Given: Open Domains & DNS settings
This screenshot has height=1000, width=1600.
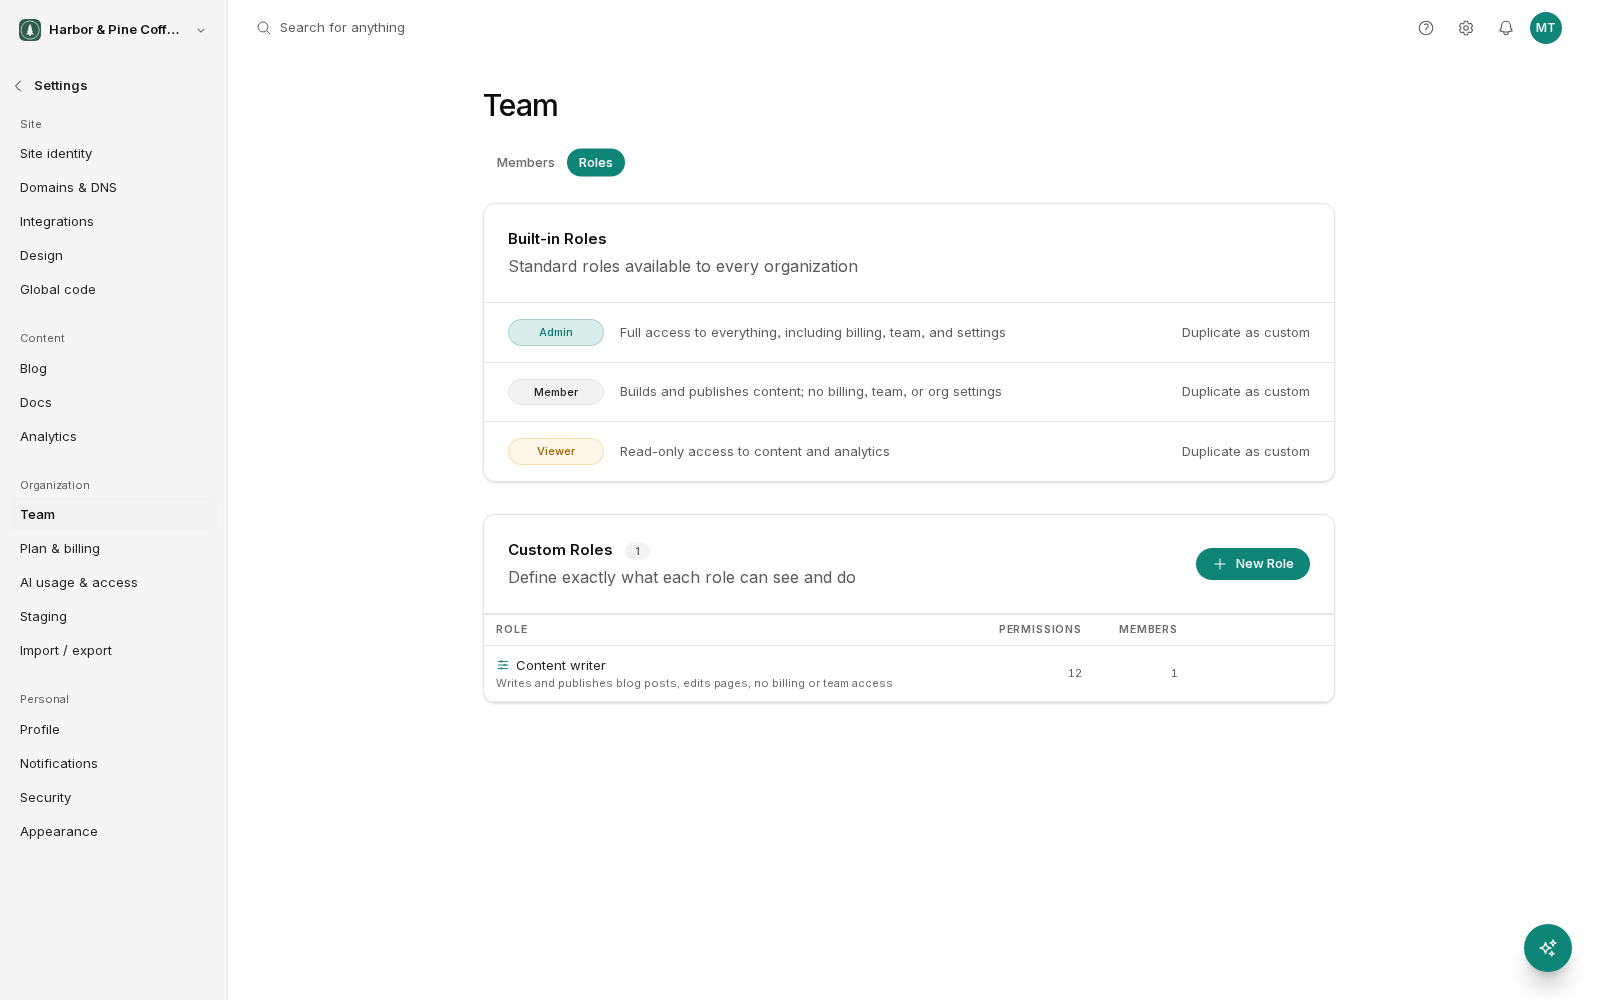Looking at the screenshot, I should click(x=113, y=188).
